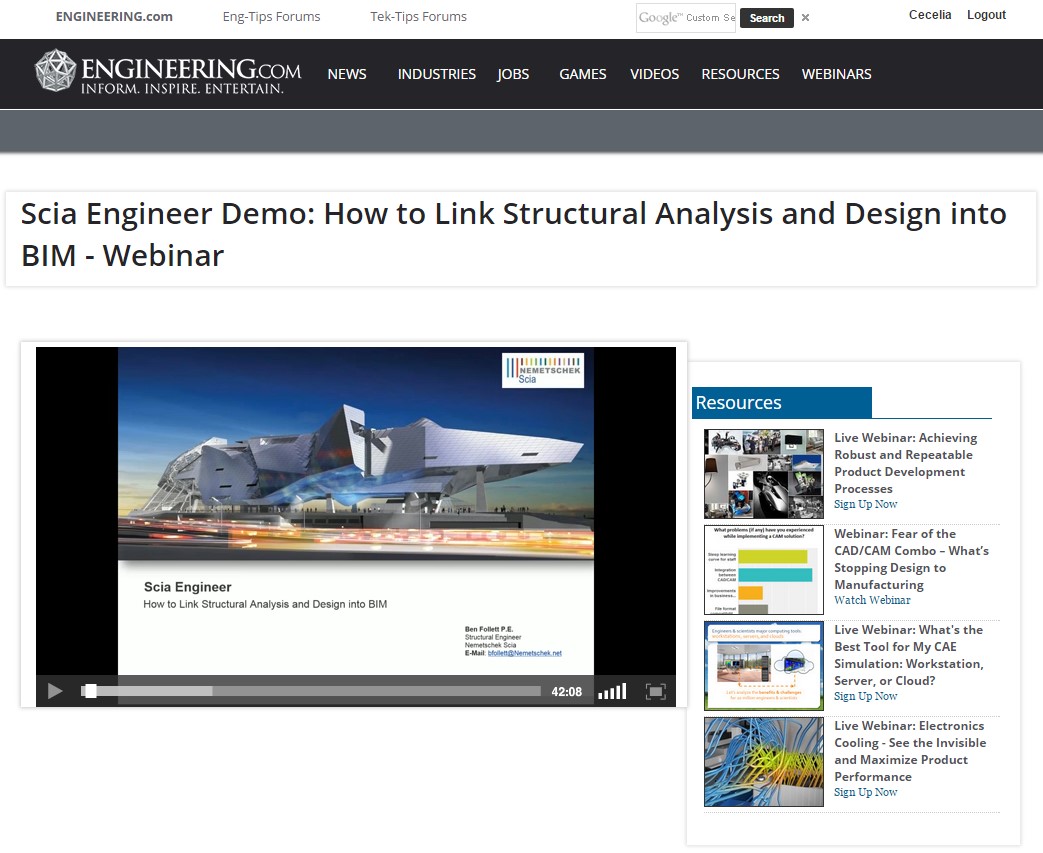Open Electronics Cooling - See the Invisible title

(x=910, y=751)
